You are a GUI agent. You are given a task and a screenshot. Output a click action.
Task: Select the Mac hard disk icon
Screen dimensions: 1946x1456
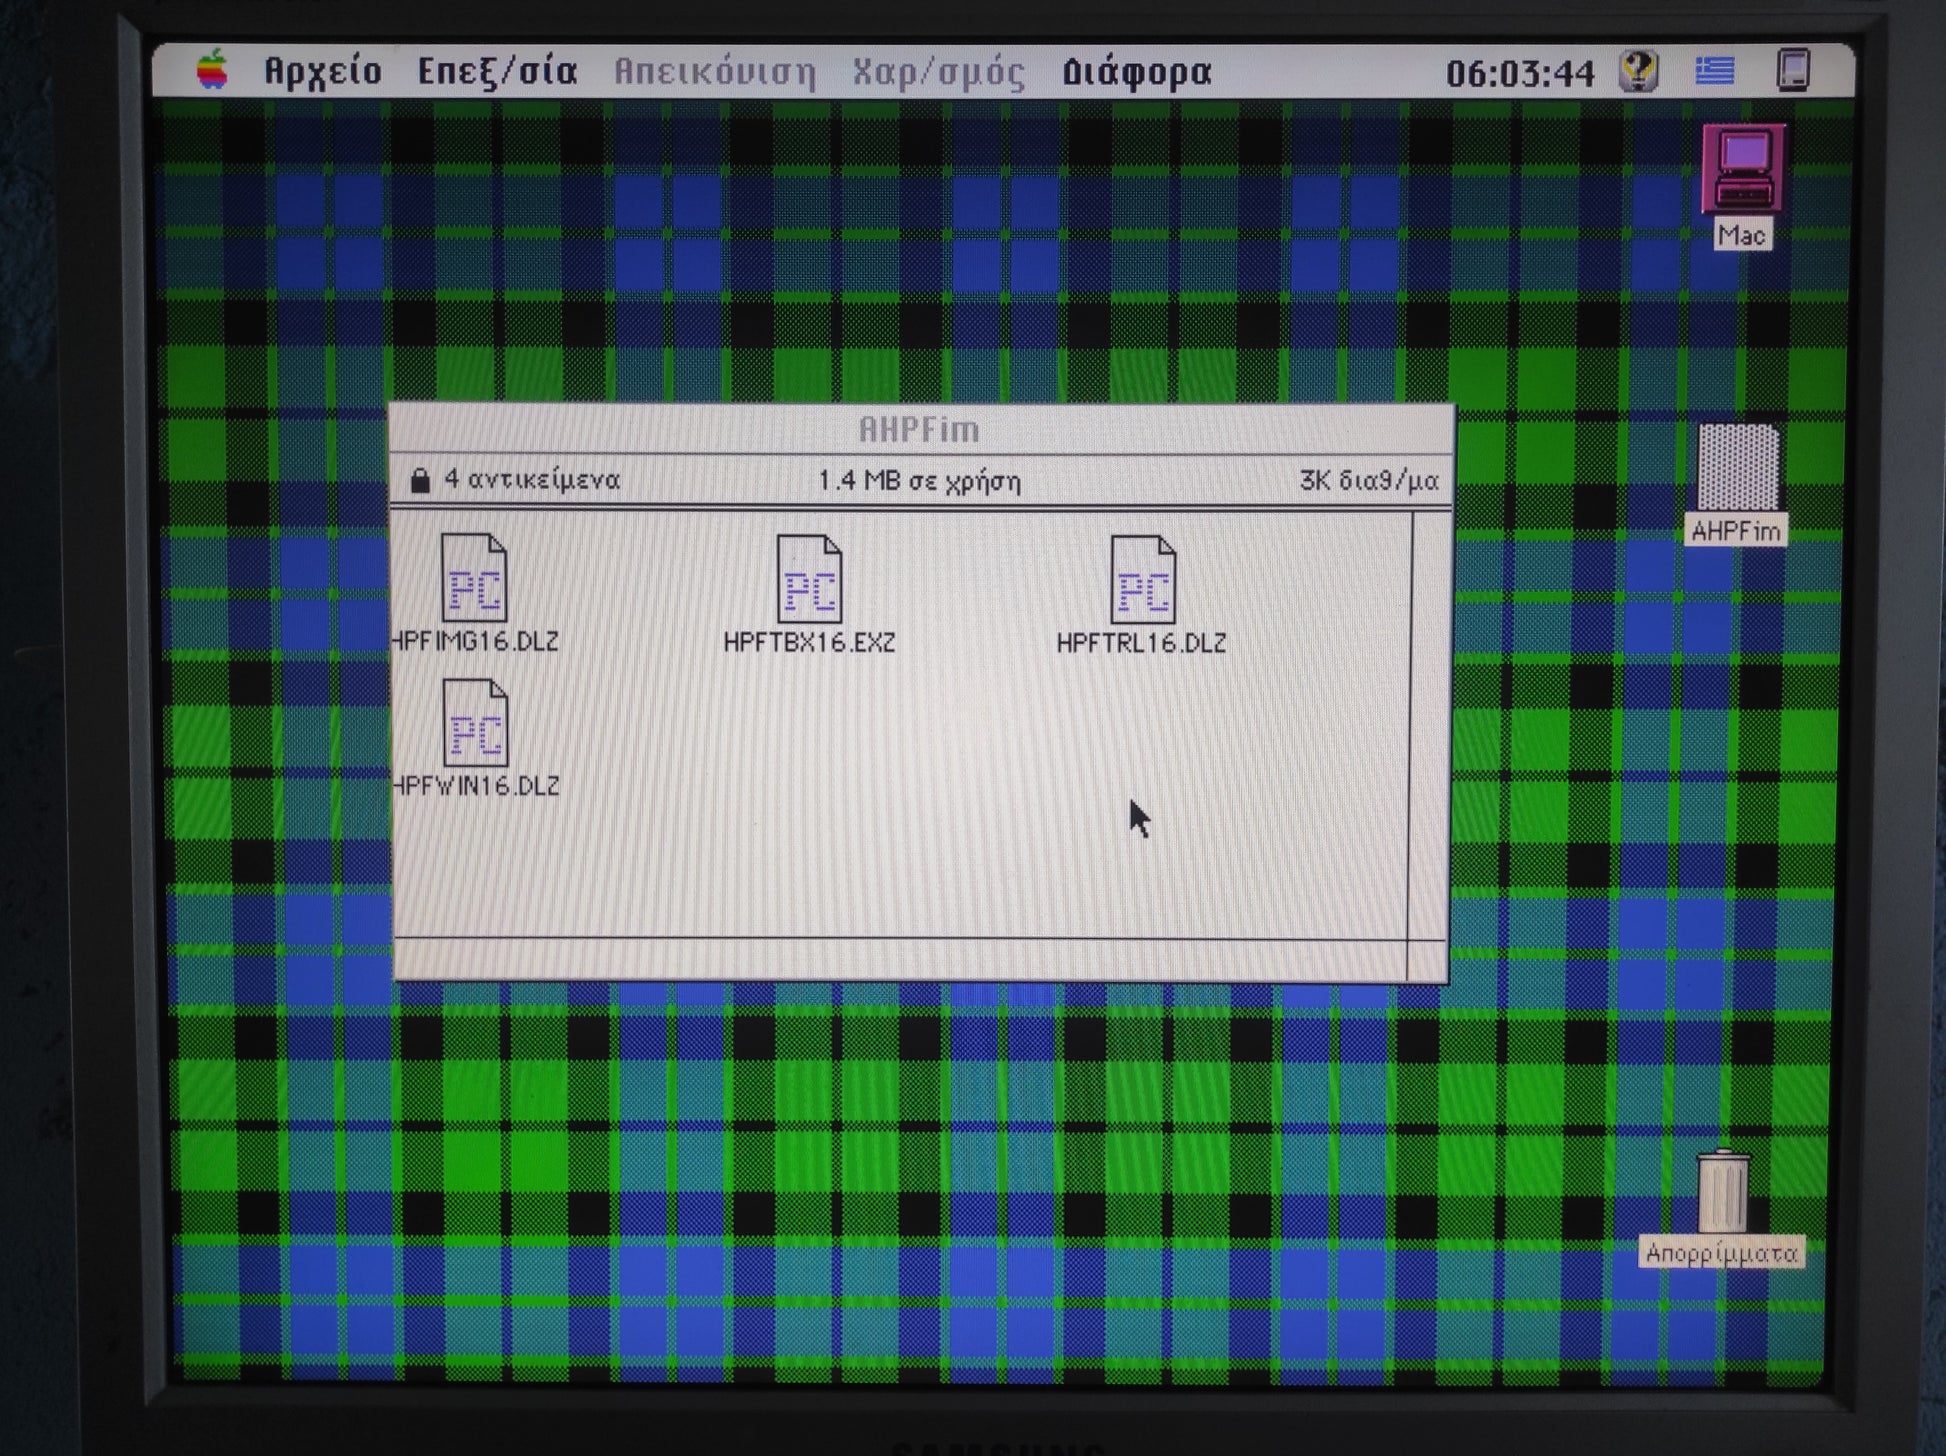click(1742, 167)
